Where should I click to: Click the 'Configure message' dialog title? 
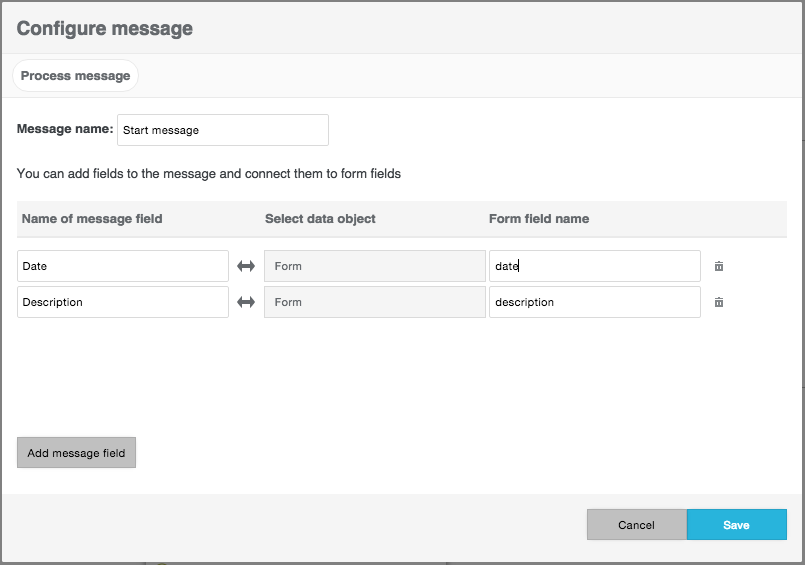[x=105, y=28]
